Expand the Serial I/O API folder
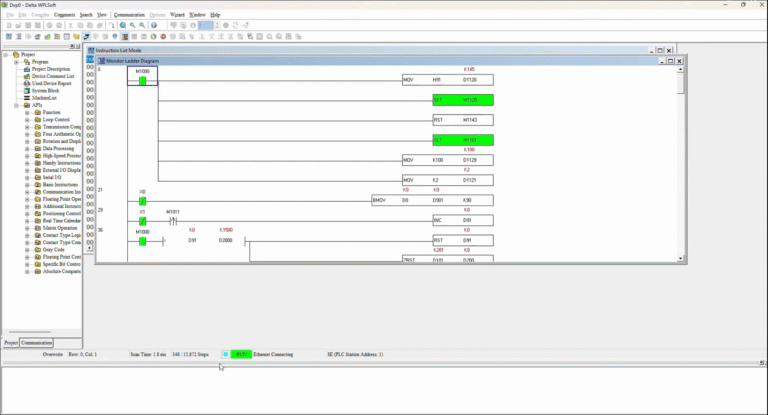 tap(27, 177)
